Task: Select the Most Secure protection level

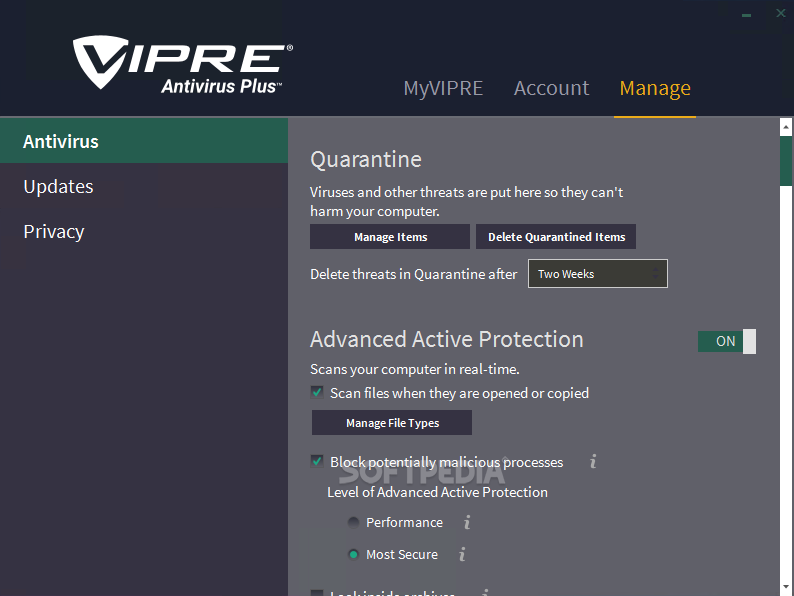Action: pyautogui.click(x=353, y=554)
